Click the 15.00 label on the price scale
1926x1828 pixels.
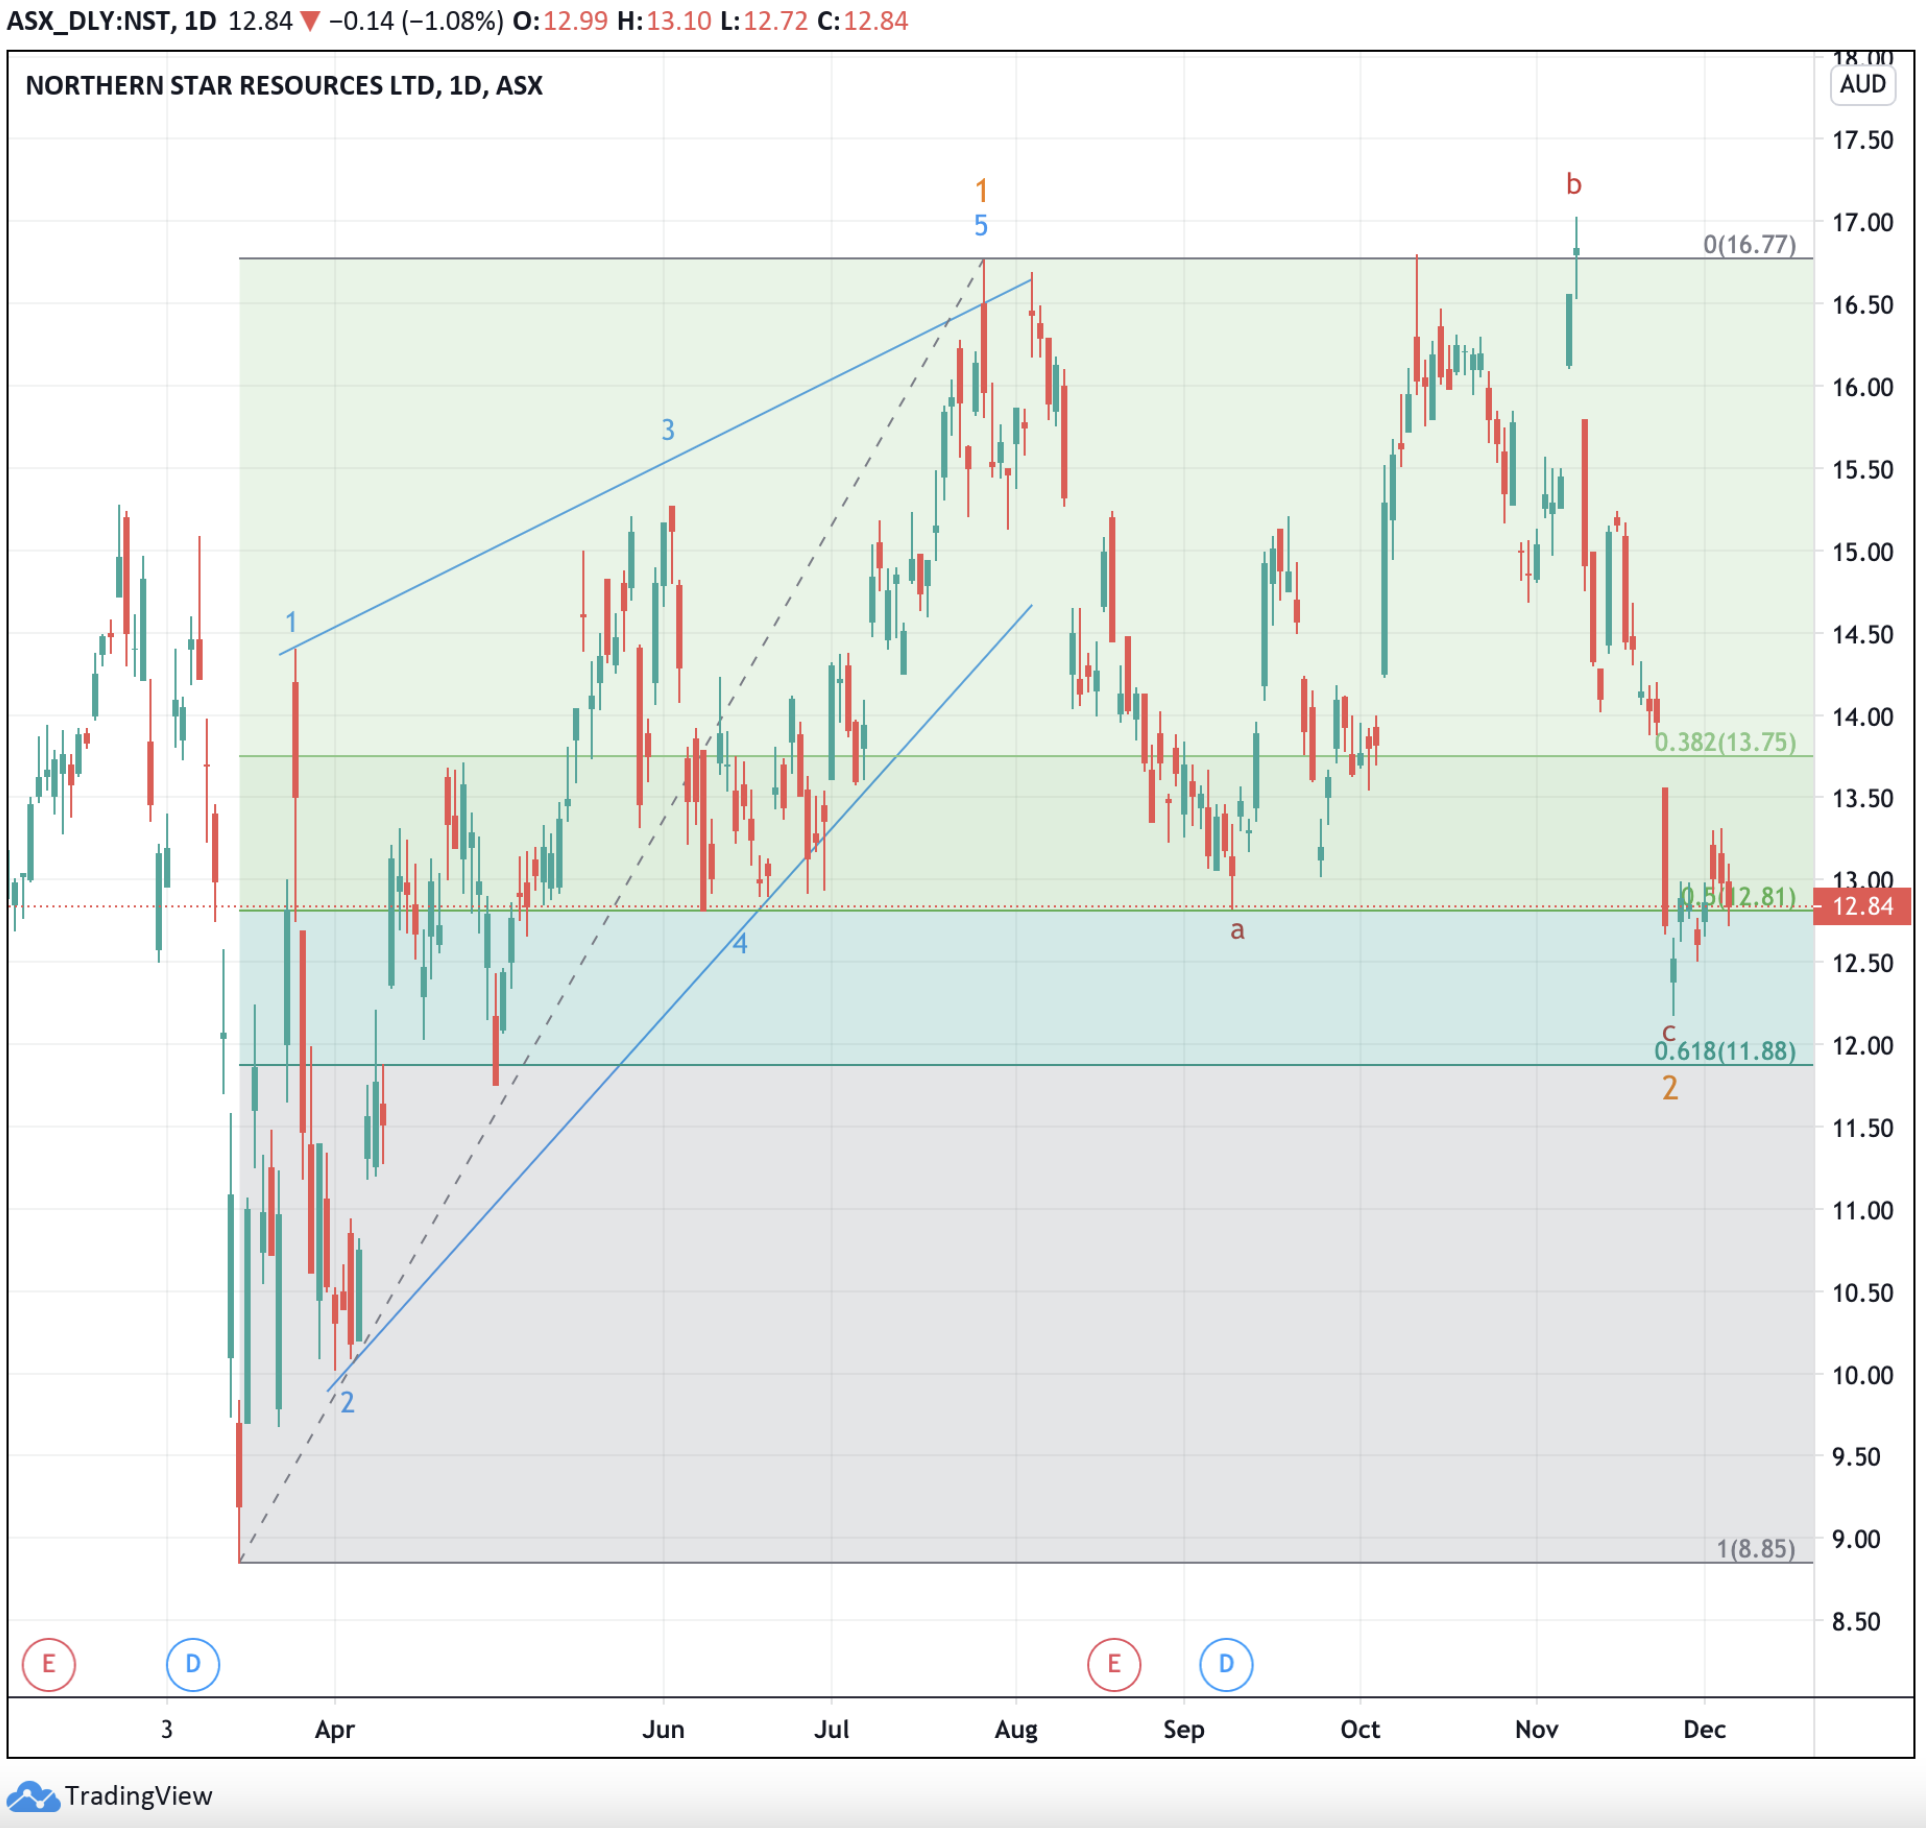[1861, 552]
